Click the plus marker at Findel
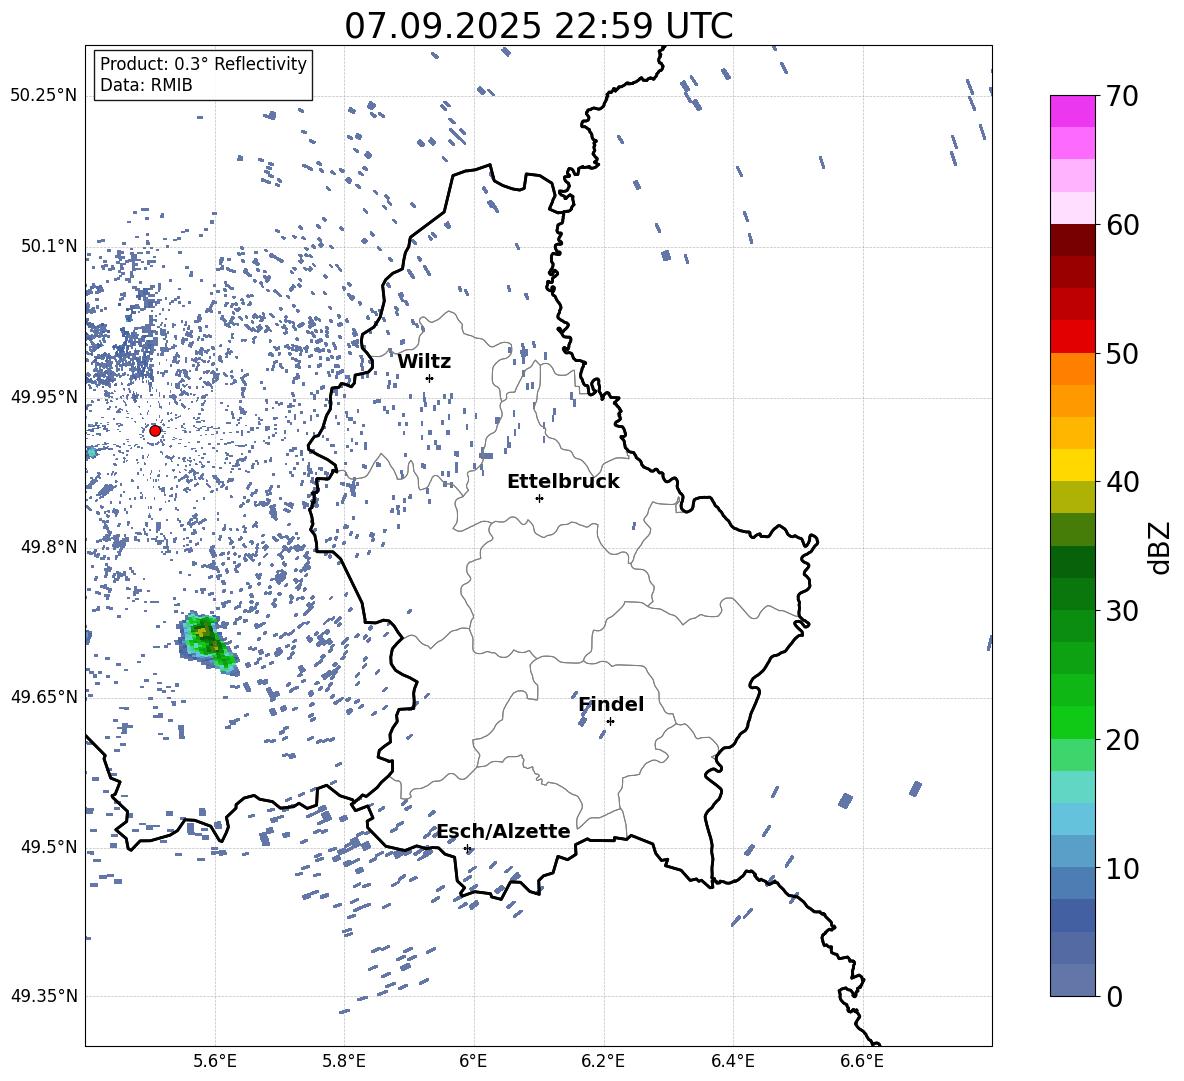 click(610, 722)
